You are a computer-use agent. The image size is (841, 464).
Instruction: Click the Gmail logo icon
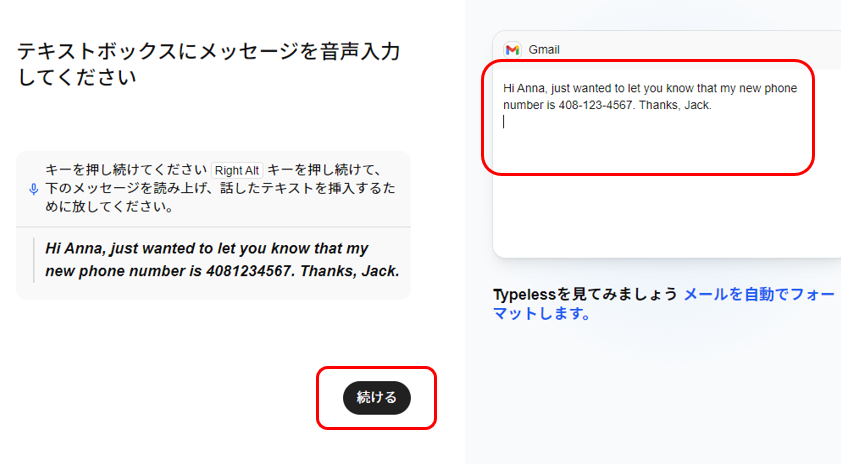[512, 49]
